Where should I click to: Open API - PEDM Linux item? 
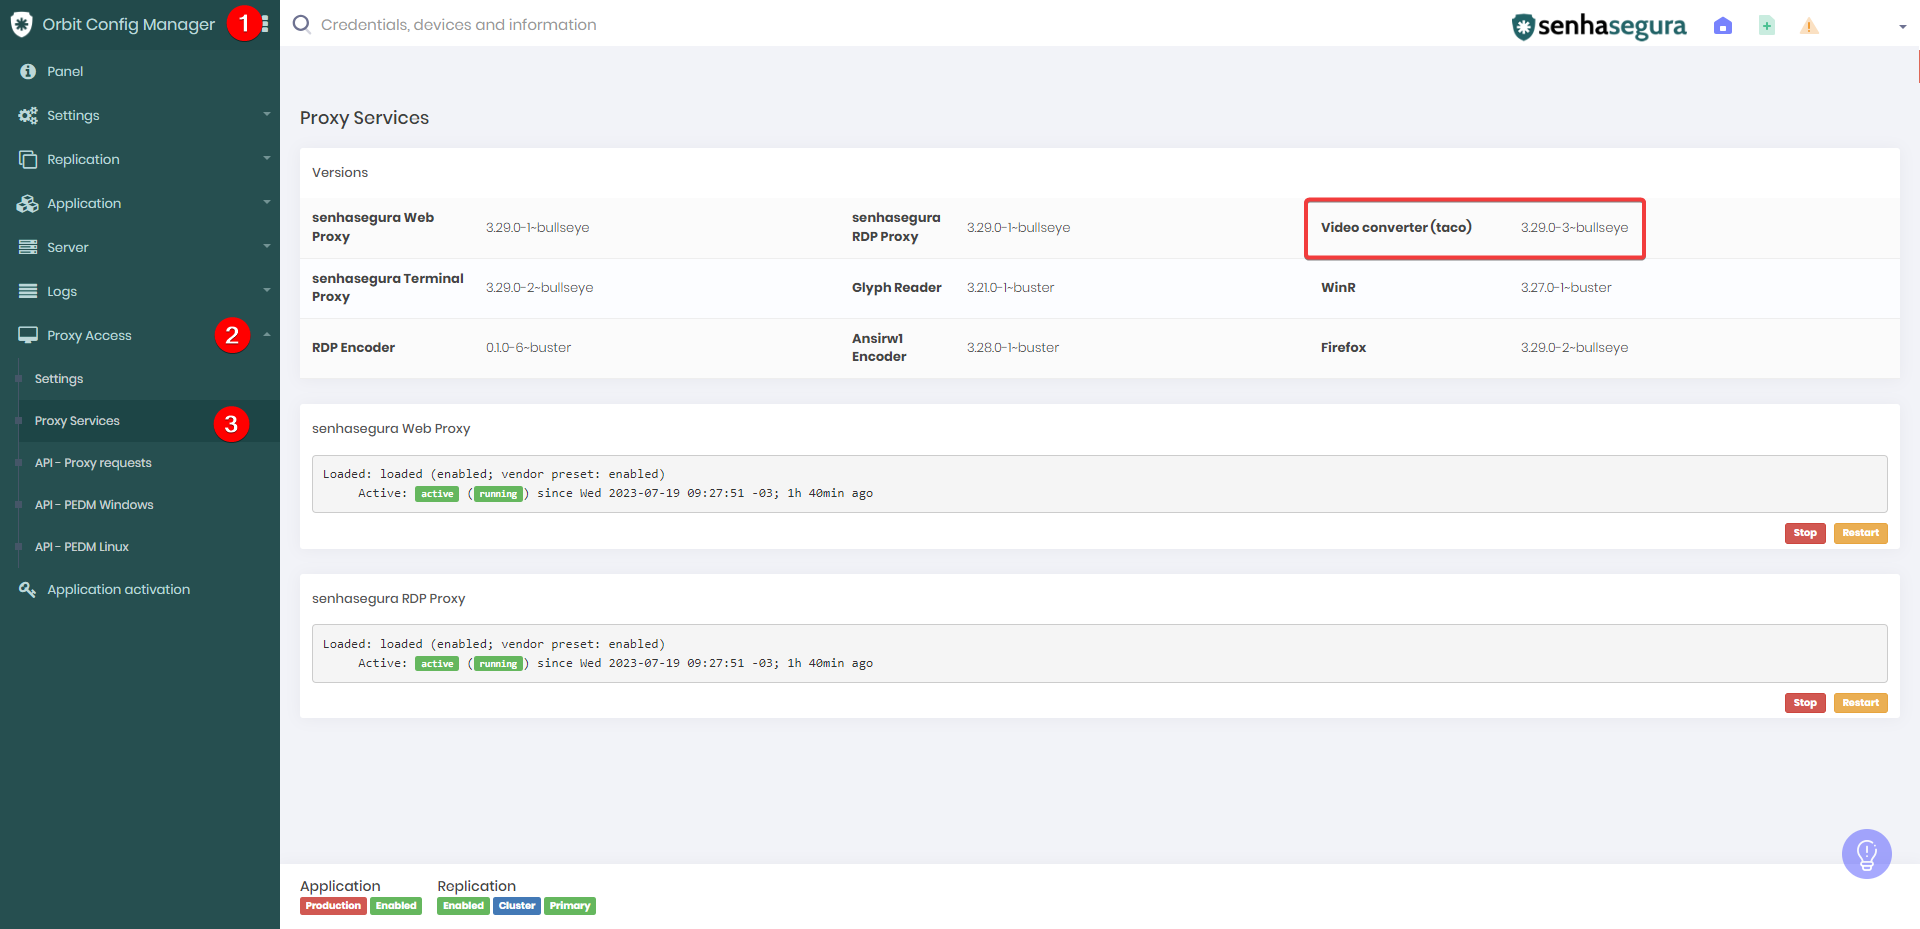(x=82, y=547)
